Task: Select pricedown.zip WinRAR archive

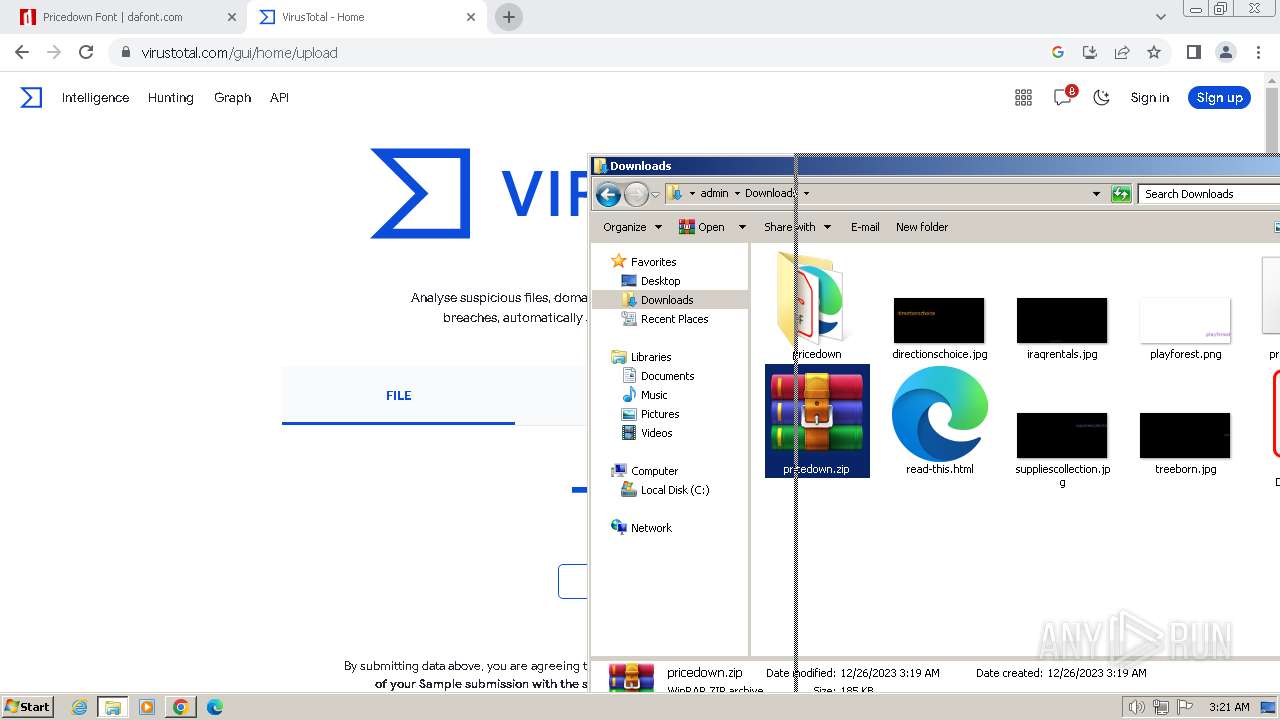Action: coord(817,421)
